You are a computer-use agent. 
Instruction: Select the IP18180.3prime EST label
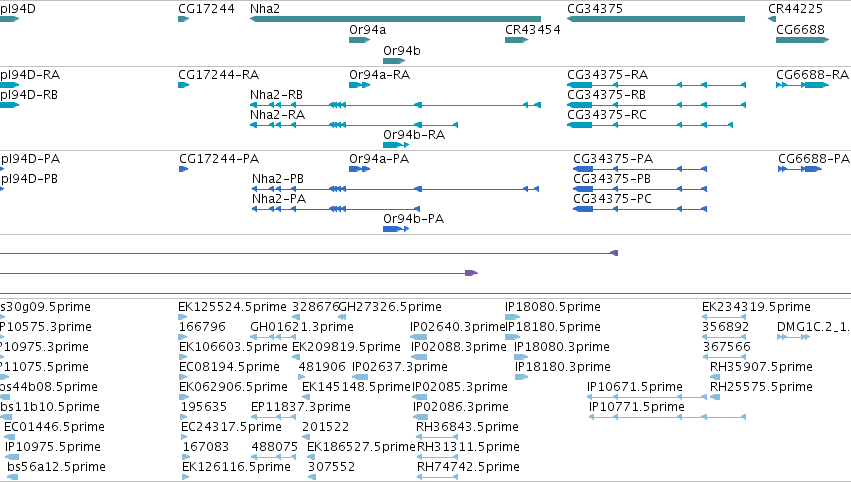(563, 367)
